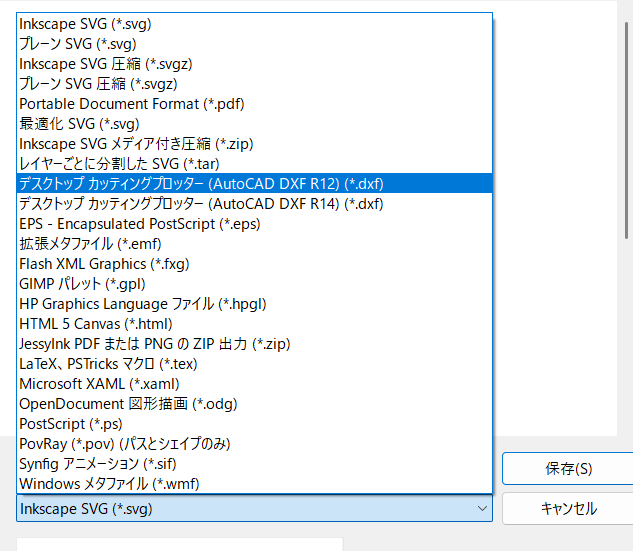Screen dimensions: 633x551
Task: Click the vertical scrollbar at right edge
Action: click(627, 131)
